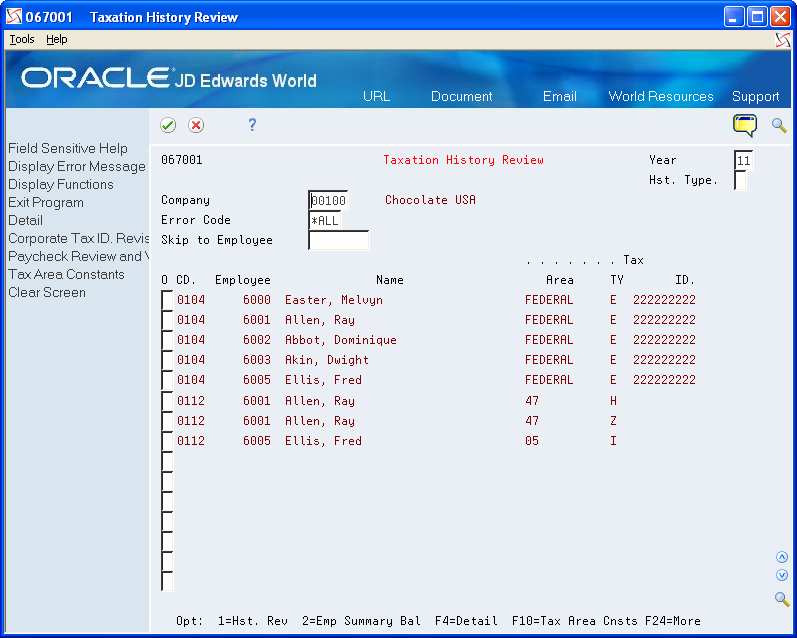Click option field for Allen, Ray type Z row
The image size is (797, 638).
point(167,421)
